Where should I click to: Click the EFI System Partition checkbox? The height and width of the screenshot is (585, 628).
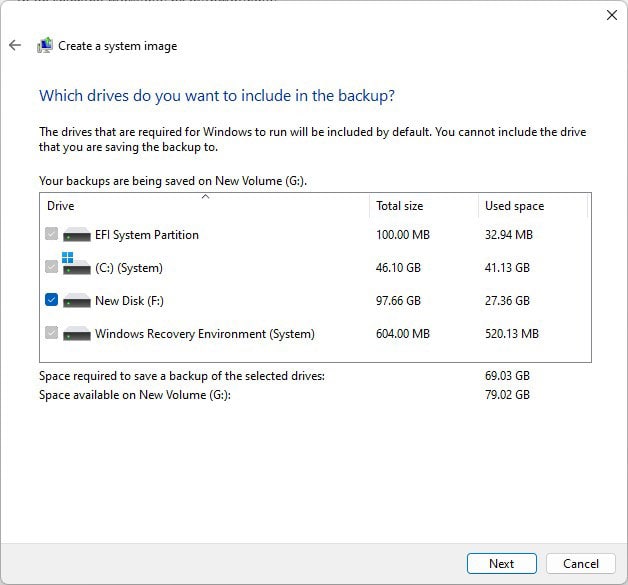[51, 234]
